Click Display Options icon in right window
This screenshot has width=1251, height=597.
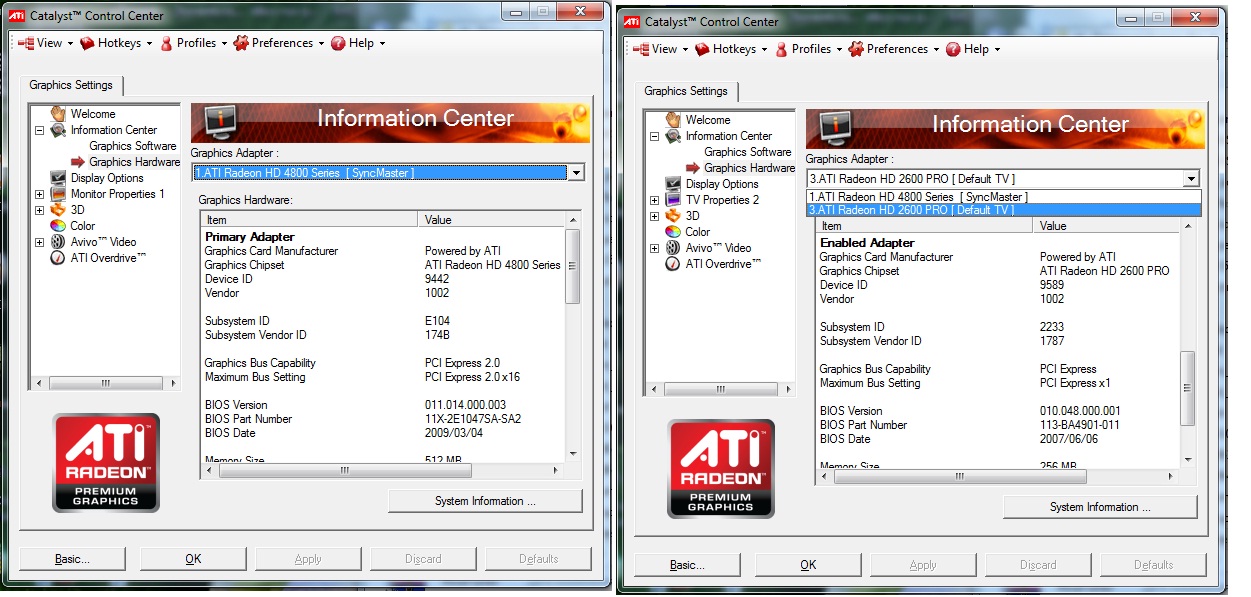(x=673, y=184)
